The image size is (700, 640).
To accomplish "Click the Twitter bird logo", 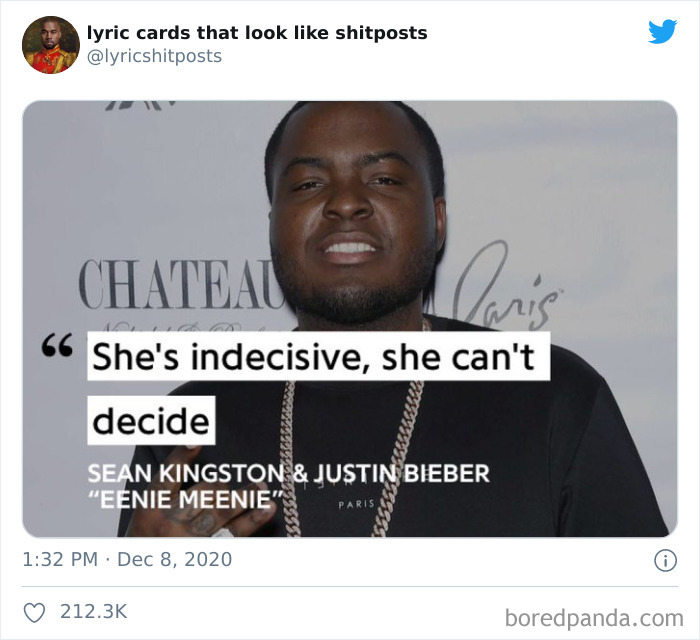I will pyautogui.click(x=662, y=31).
